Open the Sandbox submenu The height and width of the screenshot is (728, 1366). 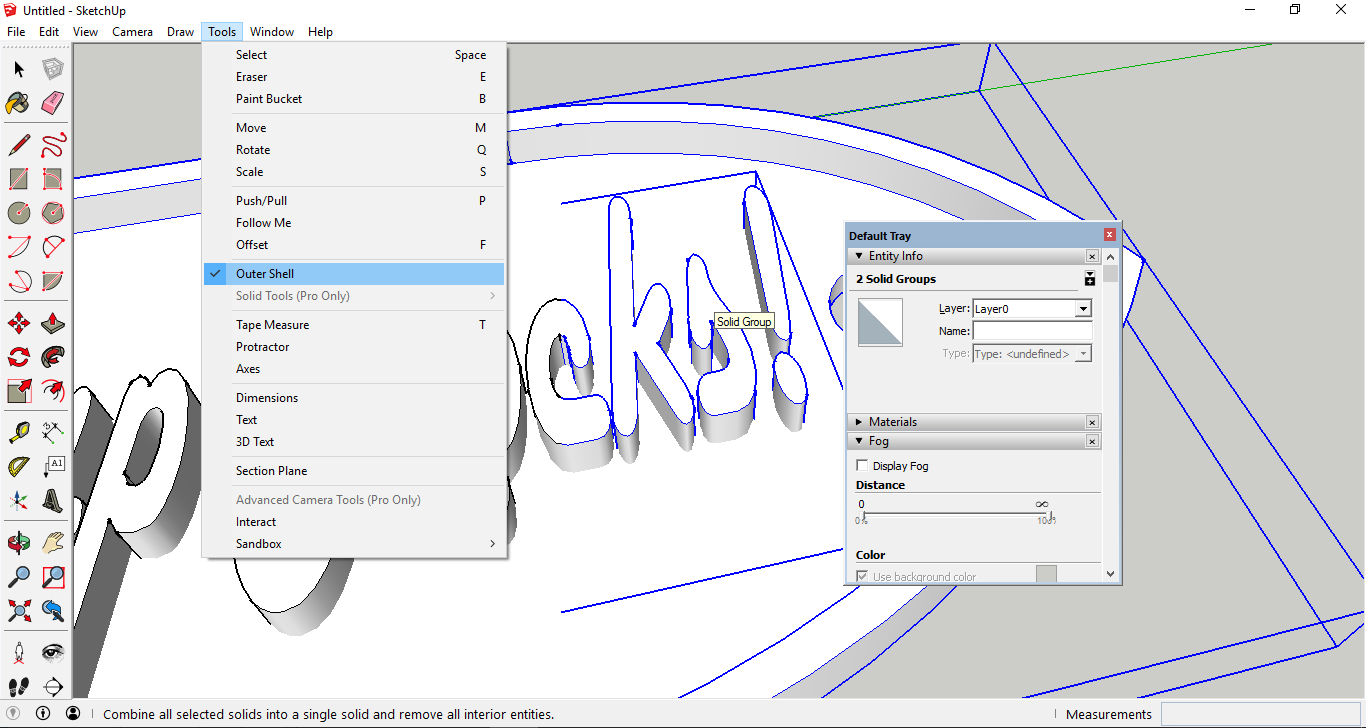(354, 544)
